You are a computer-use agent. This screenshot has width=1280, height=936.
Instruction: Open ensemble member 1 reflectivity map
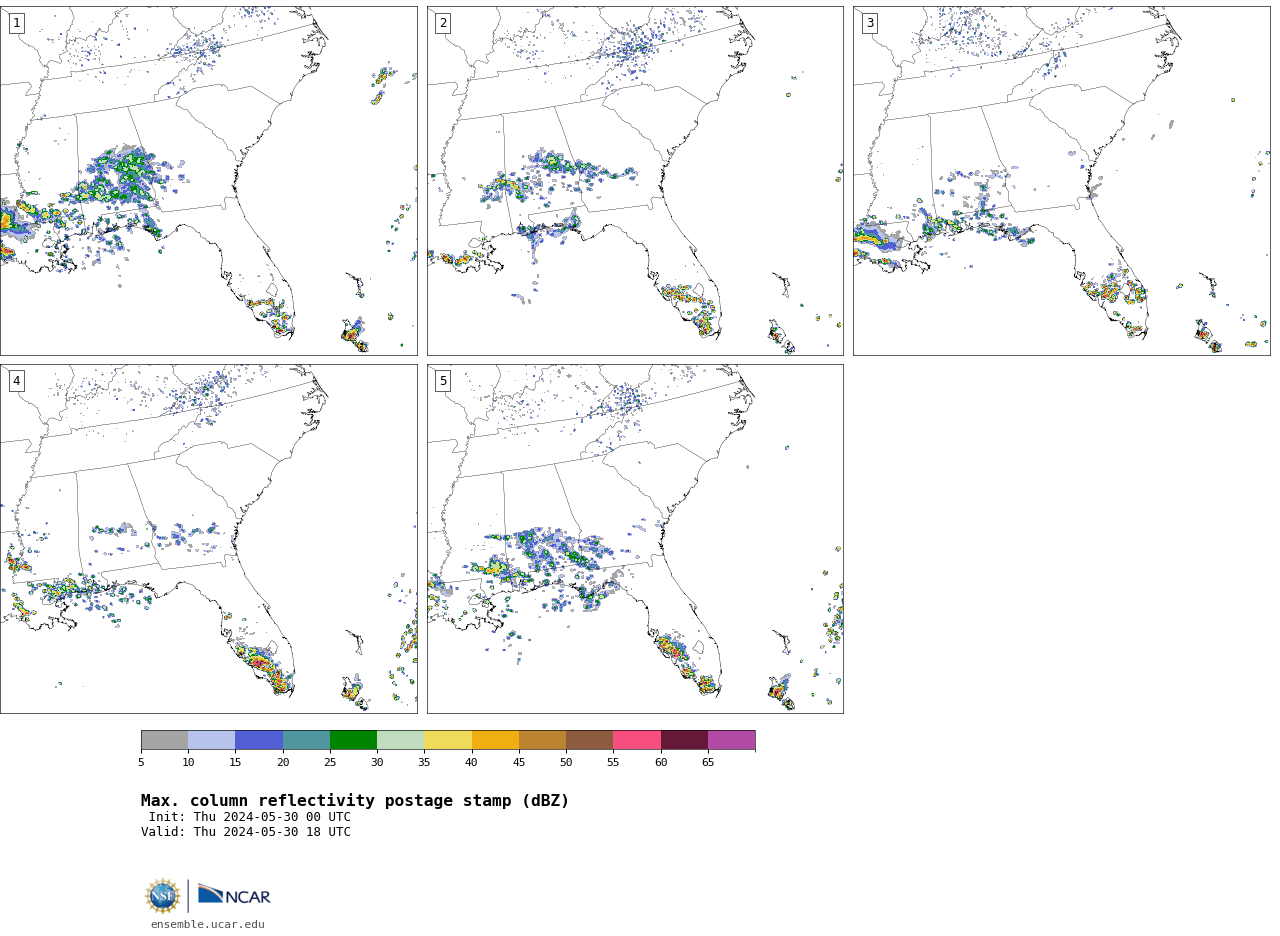pyautogui.click(x=208, y=181)
